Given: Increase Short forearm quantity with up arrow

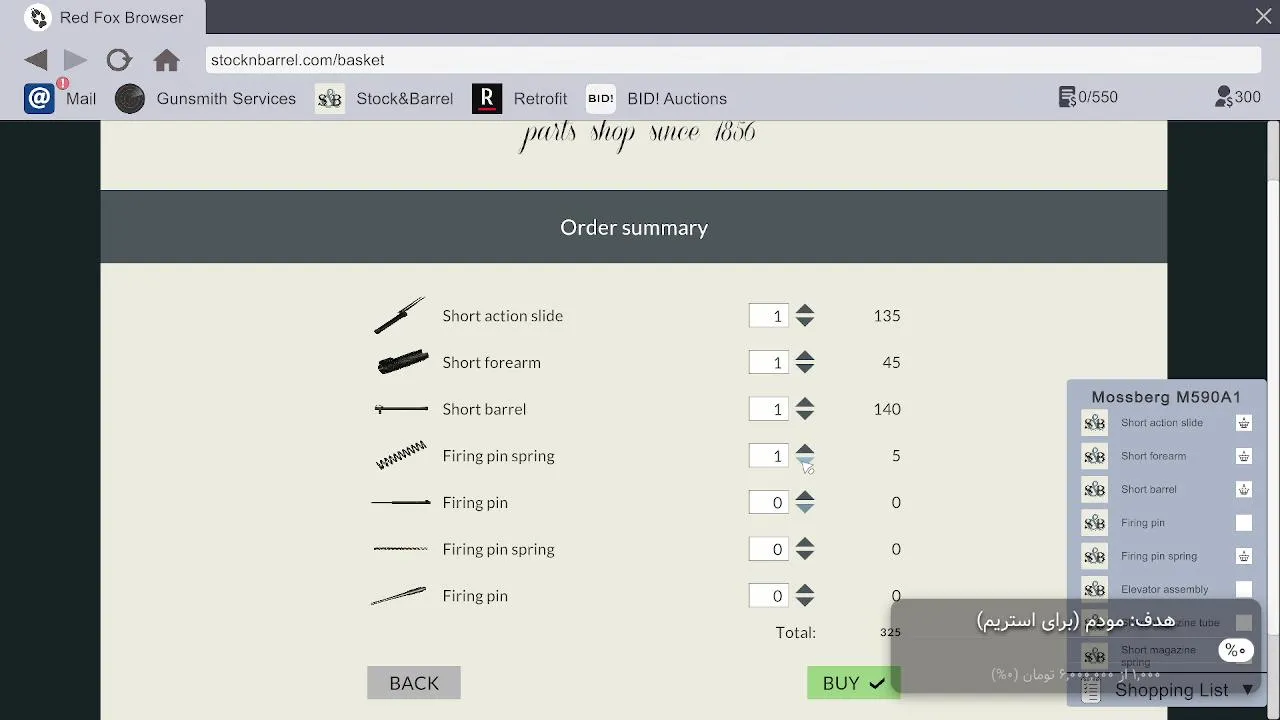Looking at the screenshot, I should (805, 356).
